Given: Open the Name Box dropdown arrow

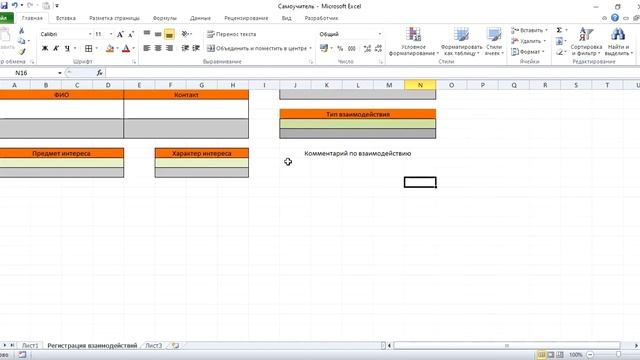Looking at the screenshot, I should click(60, 73).
